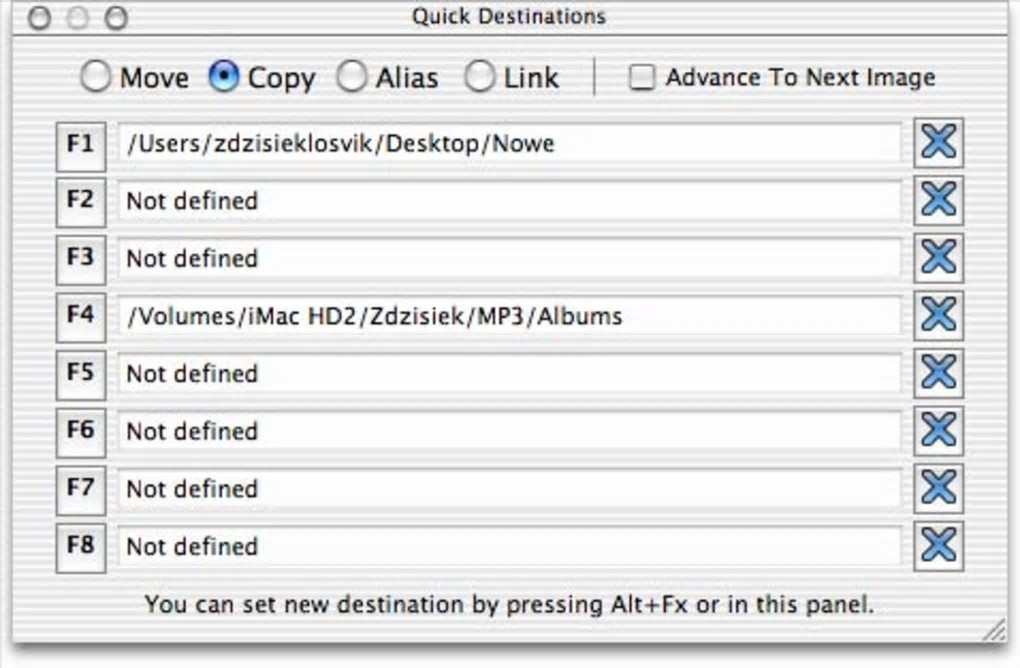Enable Advance To Next Image checkbox
This screenshot has height=668, width=1020.
[641, 78]
